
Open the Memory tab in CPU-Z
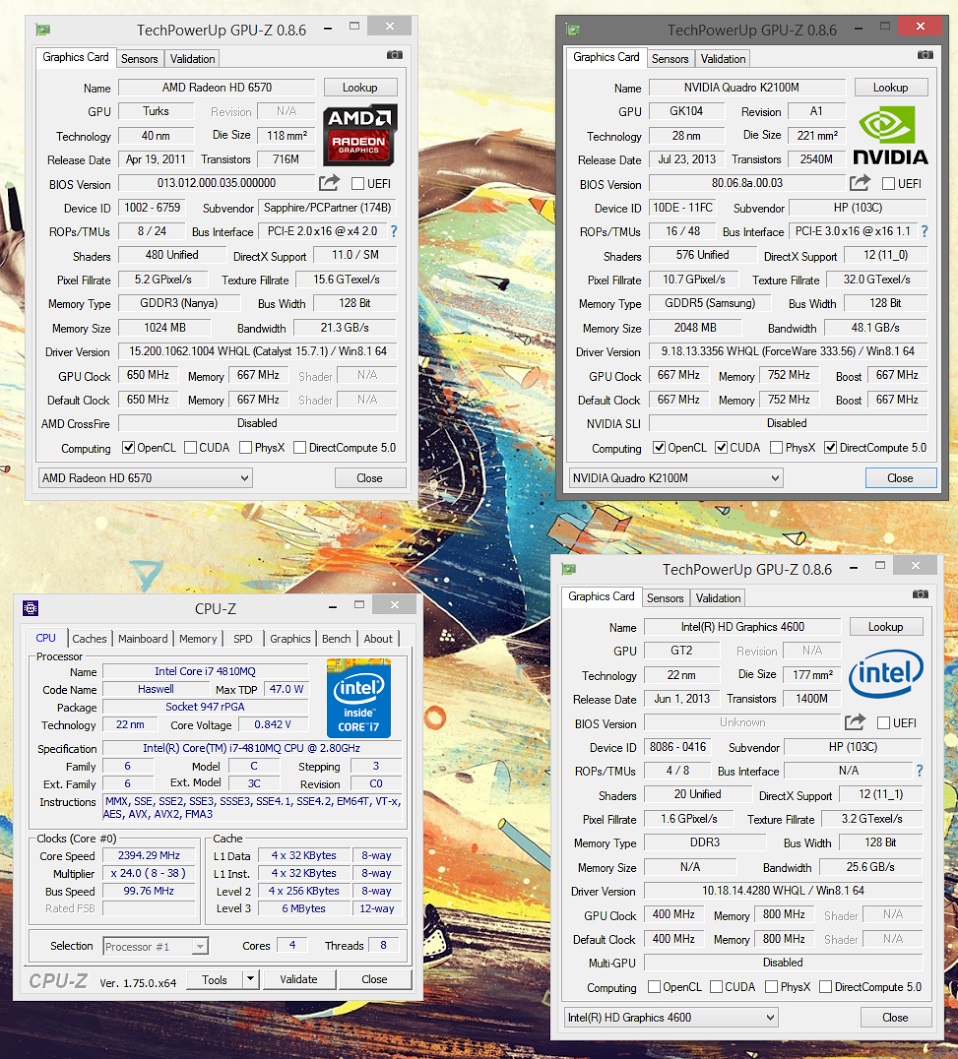[198, 639]
